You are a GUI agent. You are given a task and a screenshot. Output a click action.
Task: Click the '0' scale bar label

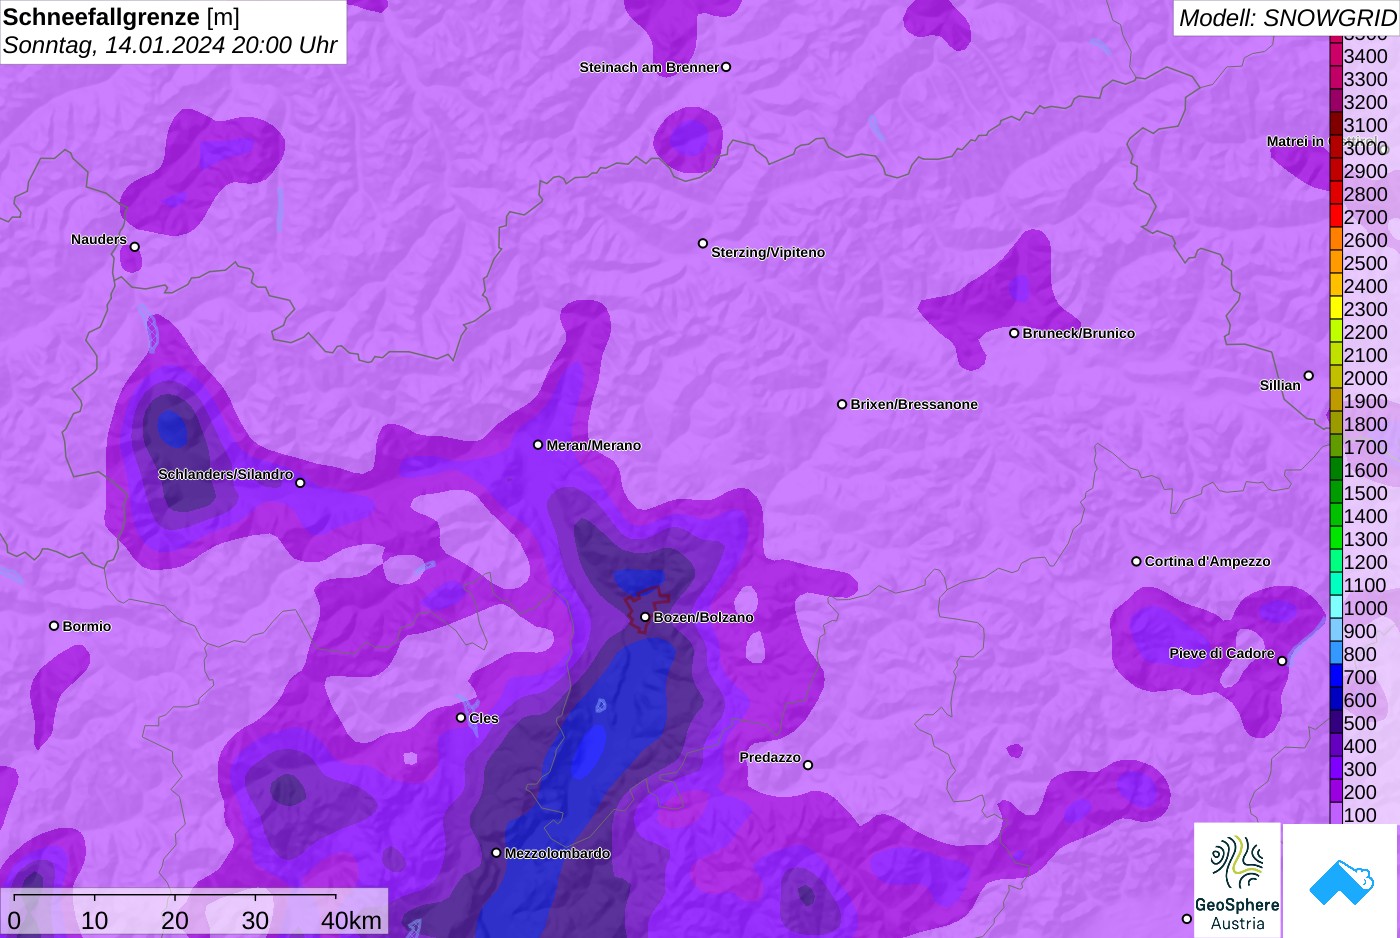point(14,920)
